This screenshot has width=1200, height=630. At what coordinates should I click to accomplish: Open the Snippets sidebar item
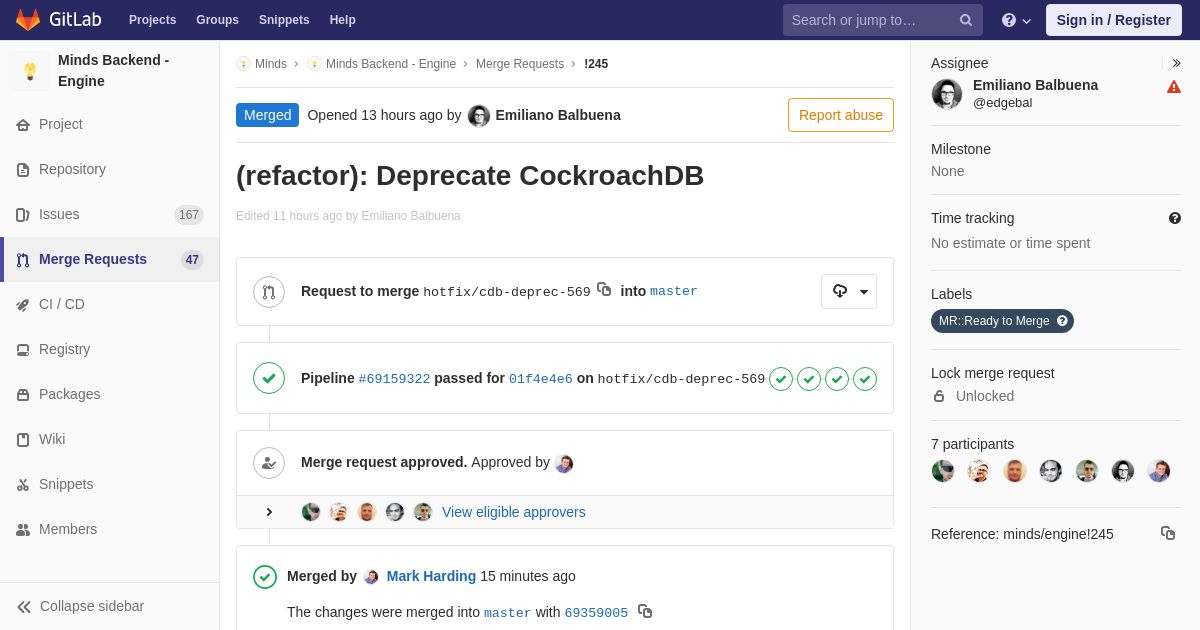(x=110, y=484)
